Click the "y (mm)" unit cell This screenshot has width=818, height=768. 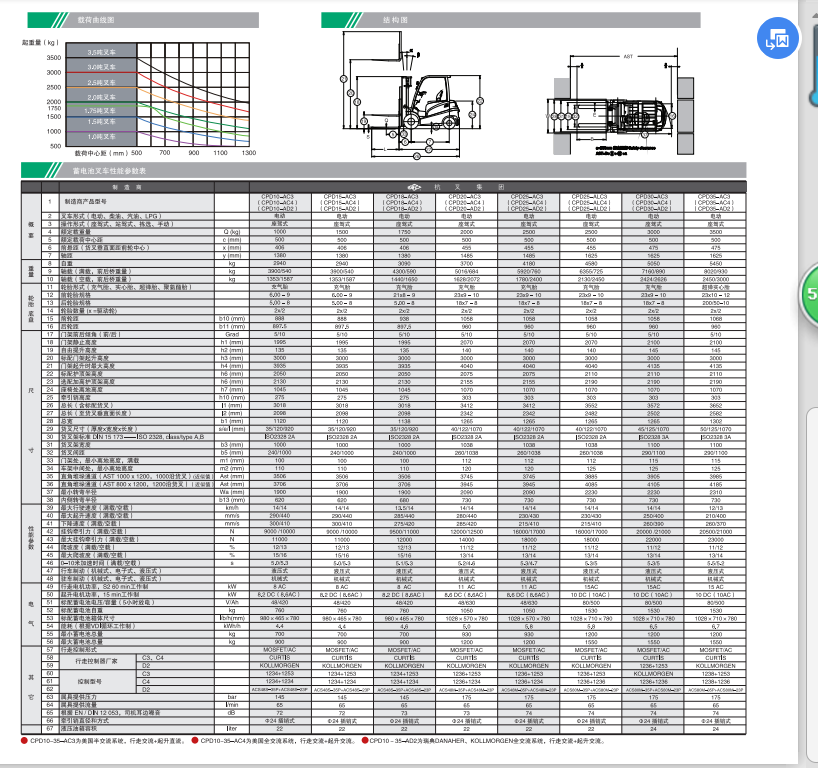tap(232, 256)
